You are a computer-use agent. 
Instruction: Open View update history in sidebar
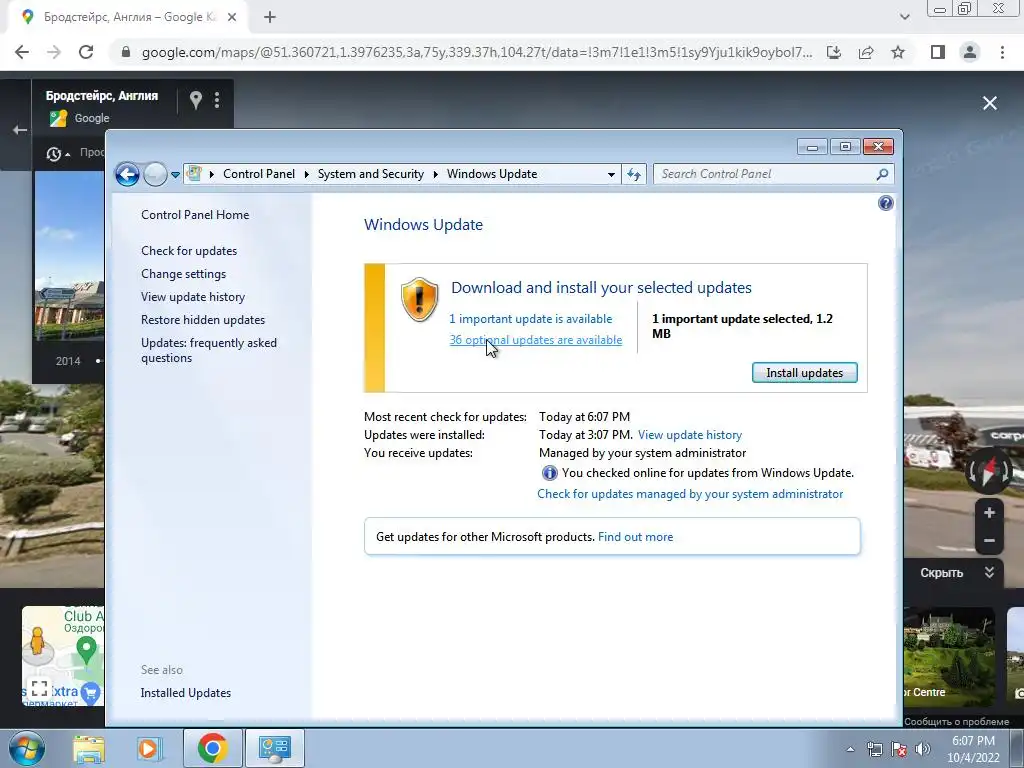[x=193, y=296]
